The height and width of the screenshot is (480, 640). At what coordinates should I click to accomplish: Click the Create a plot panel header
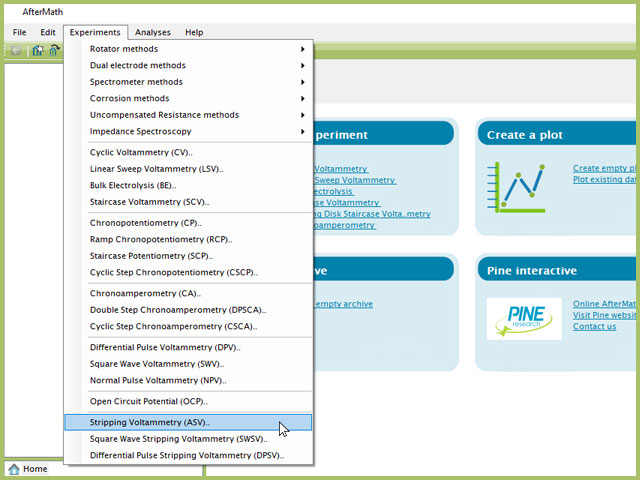[x=557, y=133]
